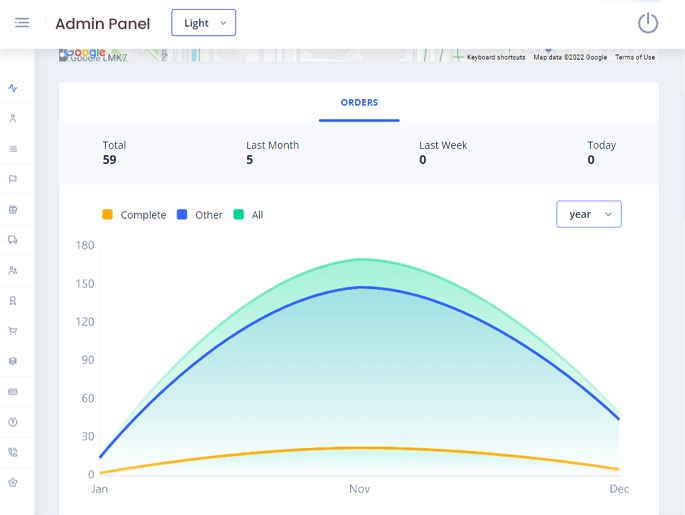Open the Light theme dropdown
This screenshot has height=515, width=685.
[x=204, y=23]
